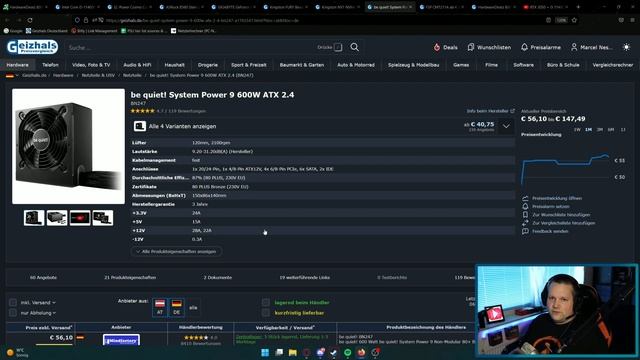
Task: Jump to the 21 Produkteigenschaften section
Action: 130,278
